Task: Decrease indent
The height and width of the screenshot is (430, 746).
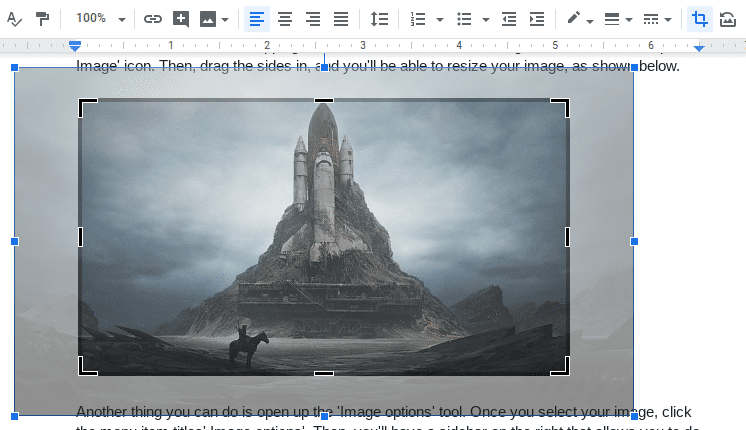Action: tap(509, 19)
